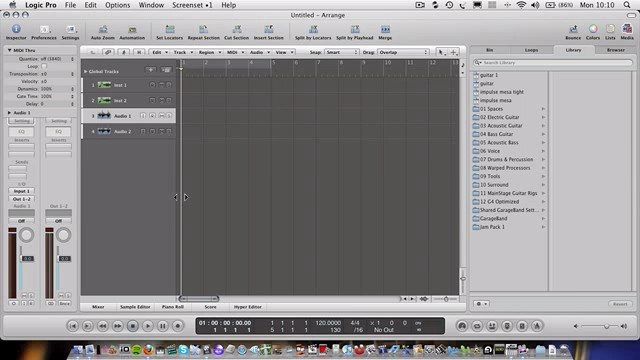Click the Cut Section icon
Viewport: 640px width, 360px height.
[236, 29]
